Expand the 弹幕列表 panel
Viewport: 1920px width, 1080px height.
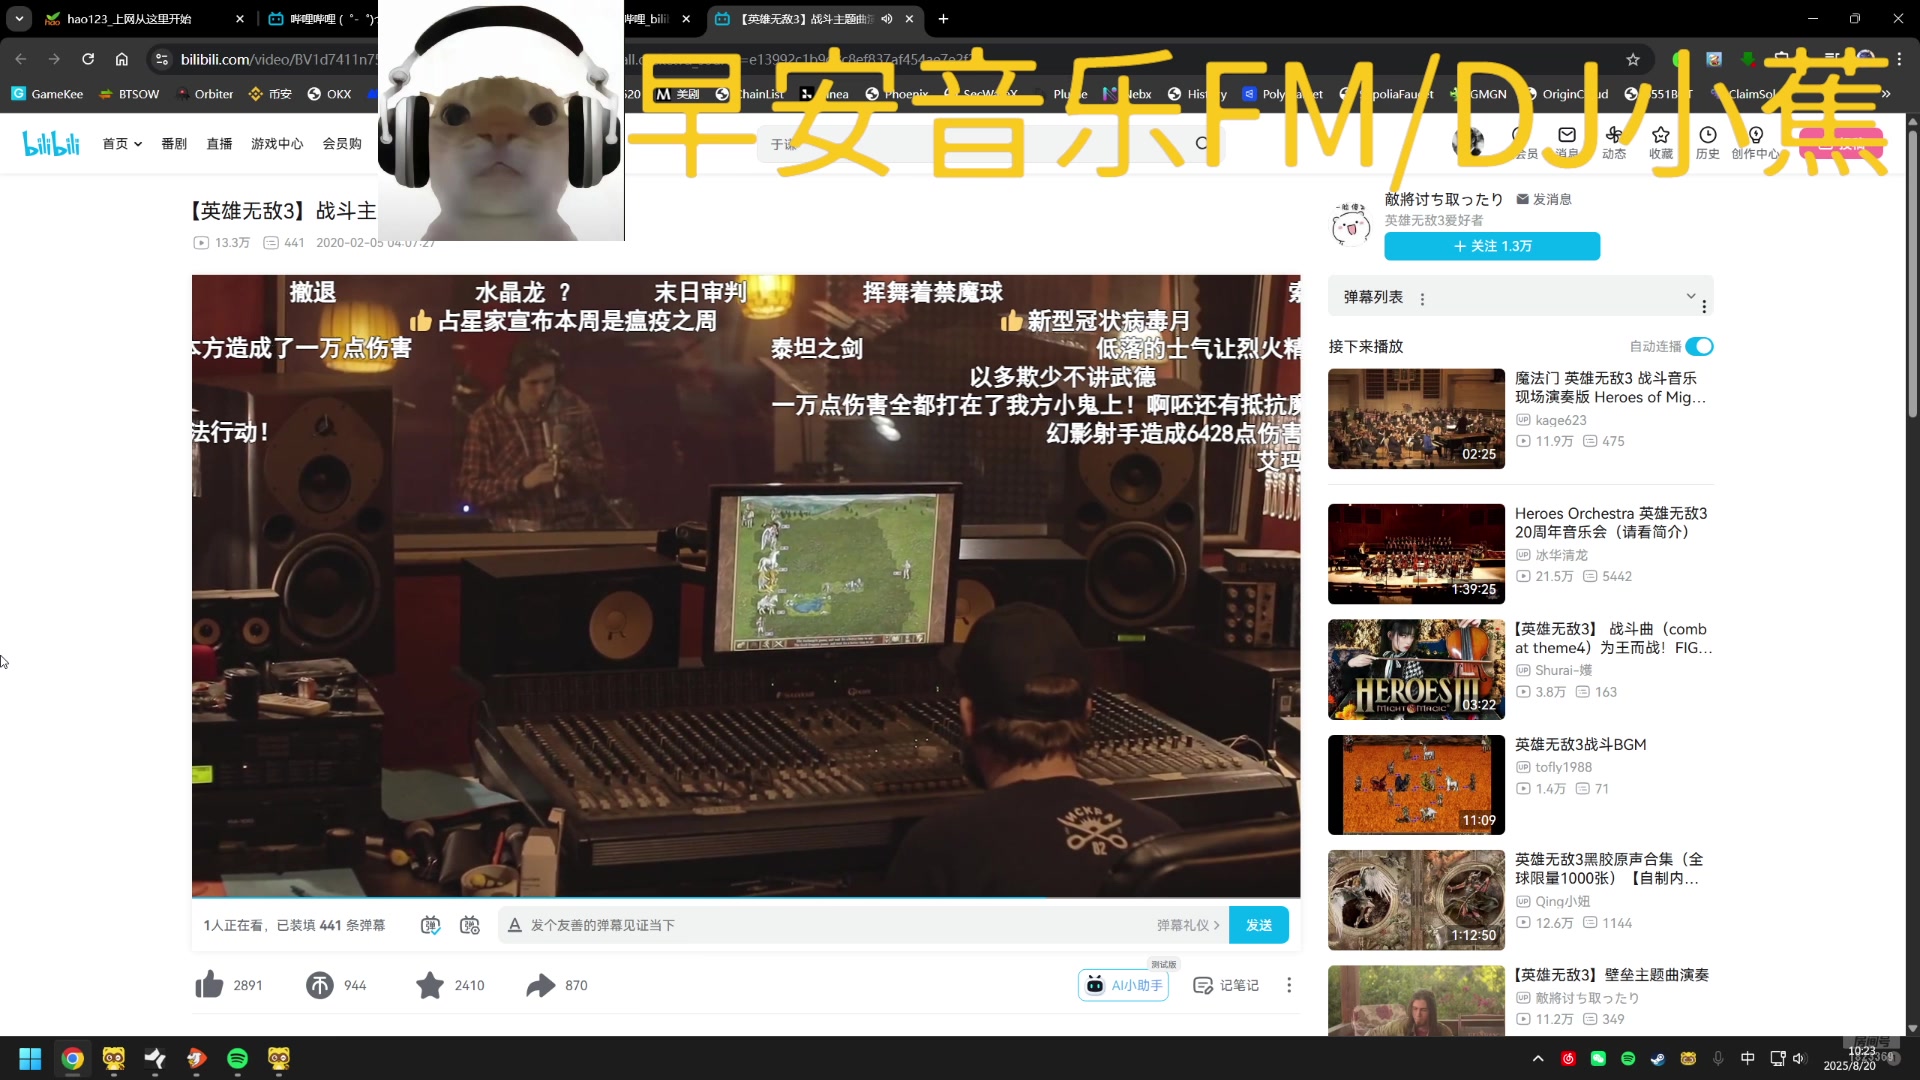[x=1691, y=296]
